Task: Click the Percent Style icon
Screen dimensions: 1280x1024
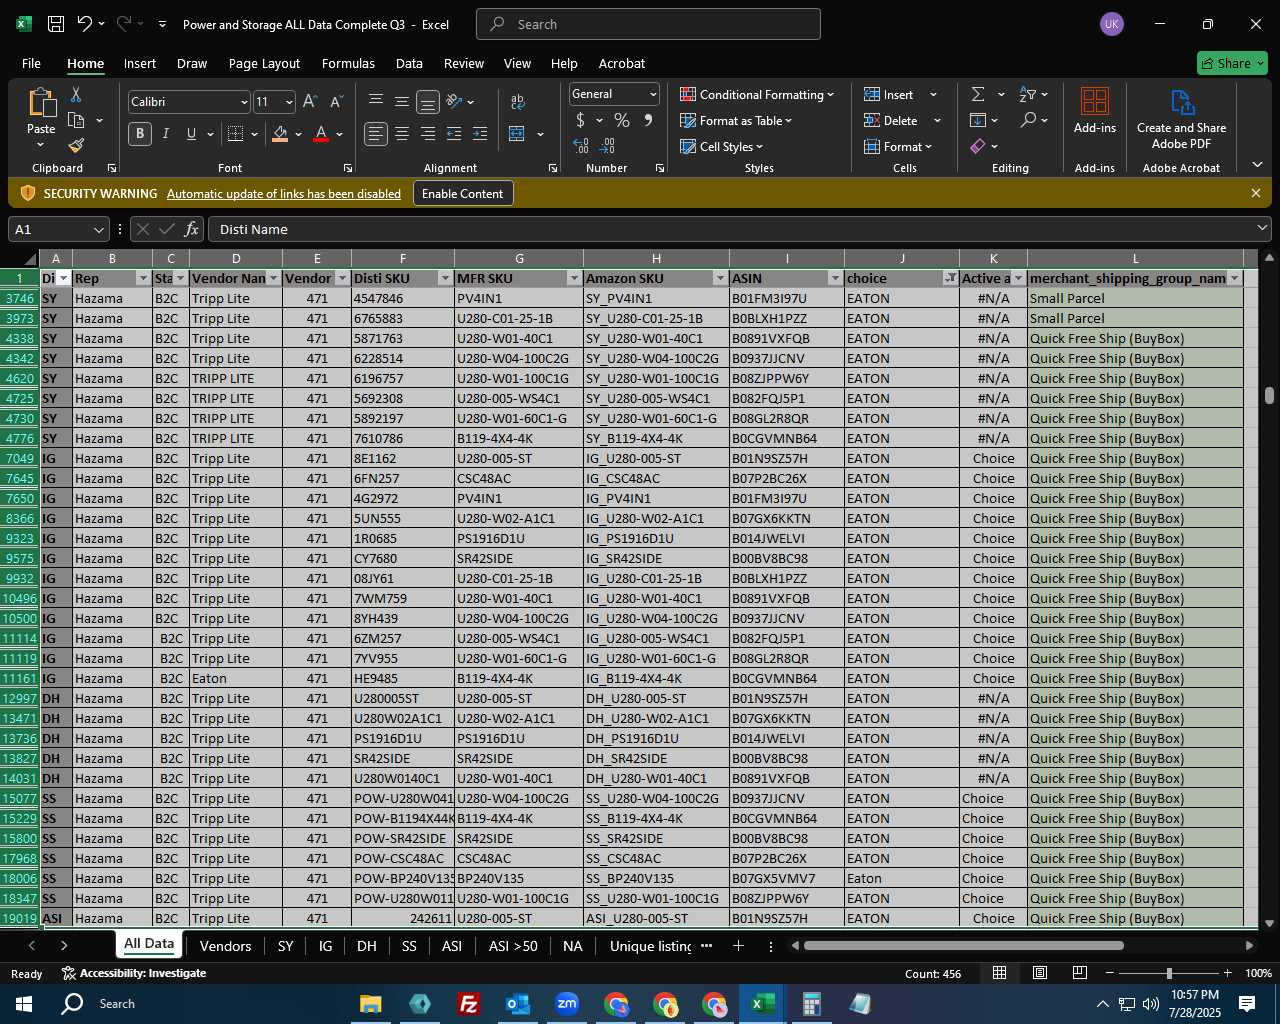Action: [x=622, y=120]
